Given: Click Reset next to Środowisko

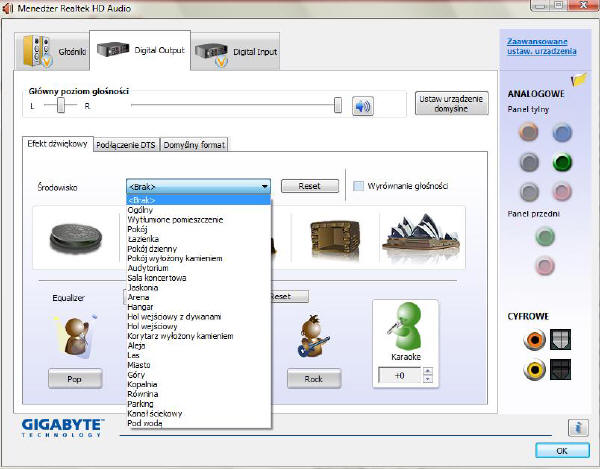Looking at the screenshot, I should tap(310, 186).
